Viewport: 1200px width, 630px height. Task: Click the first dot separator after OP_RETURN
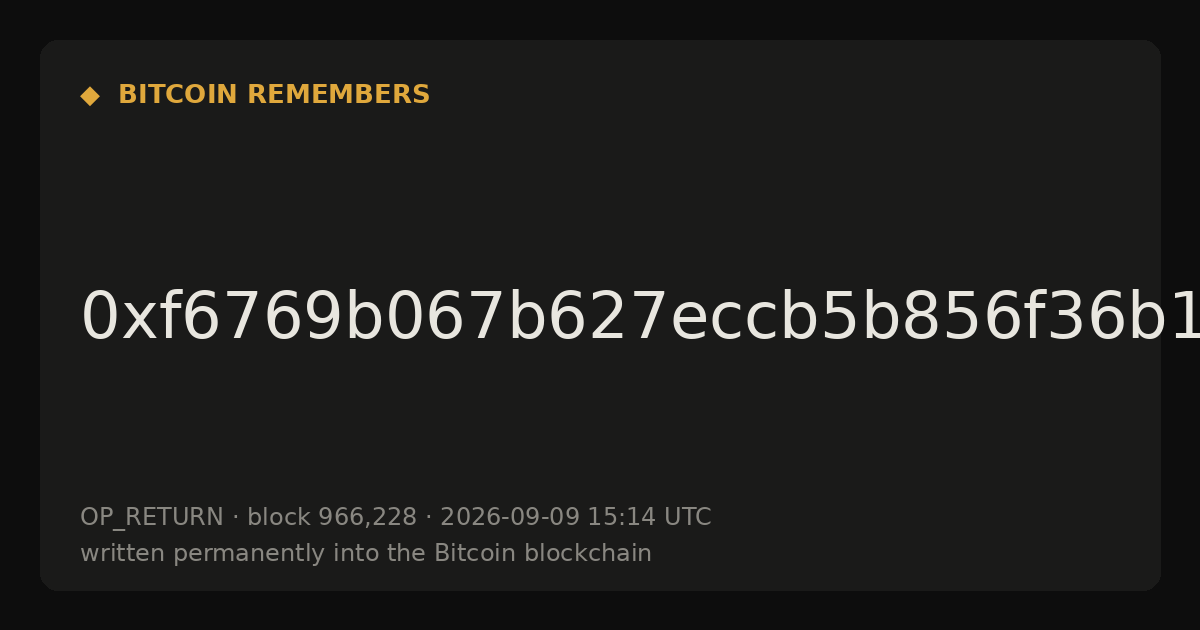click(236, 518)
